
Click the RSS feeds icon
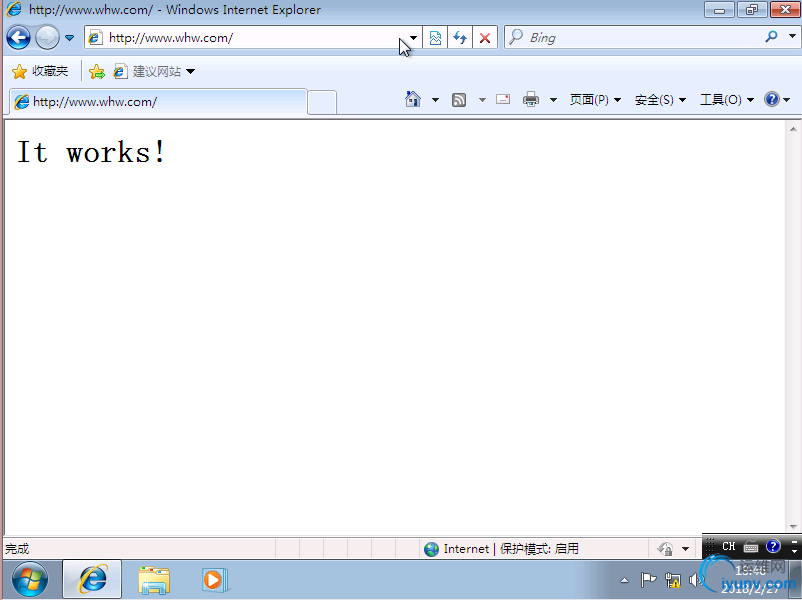tap(459, 100)
